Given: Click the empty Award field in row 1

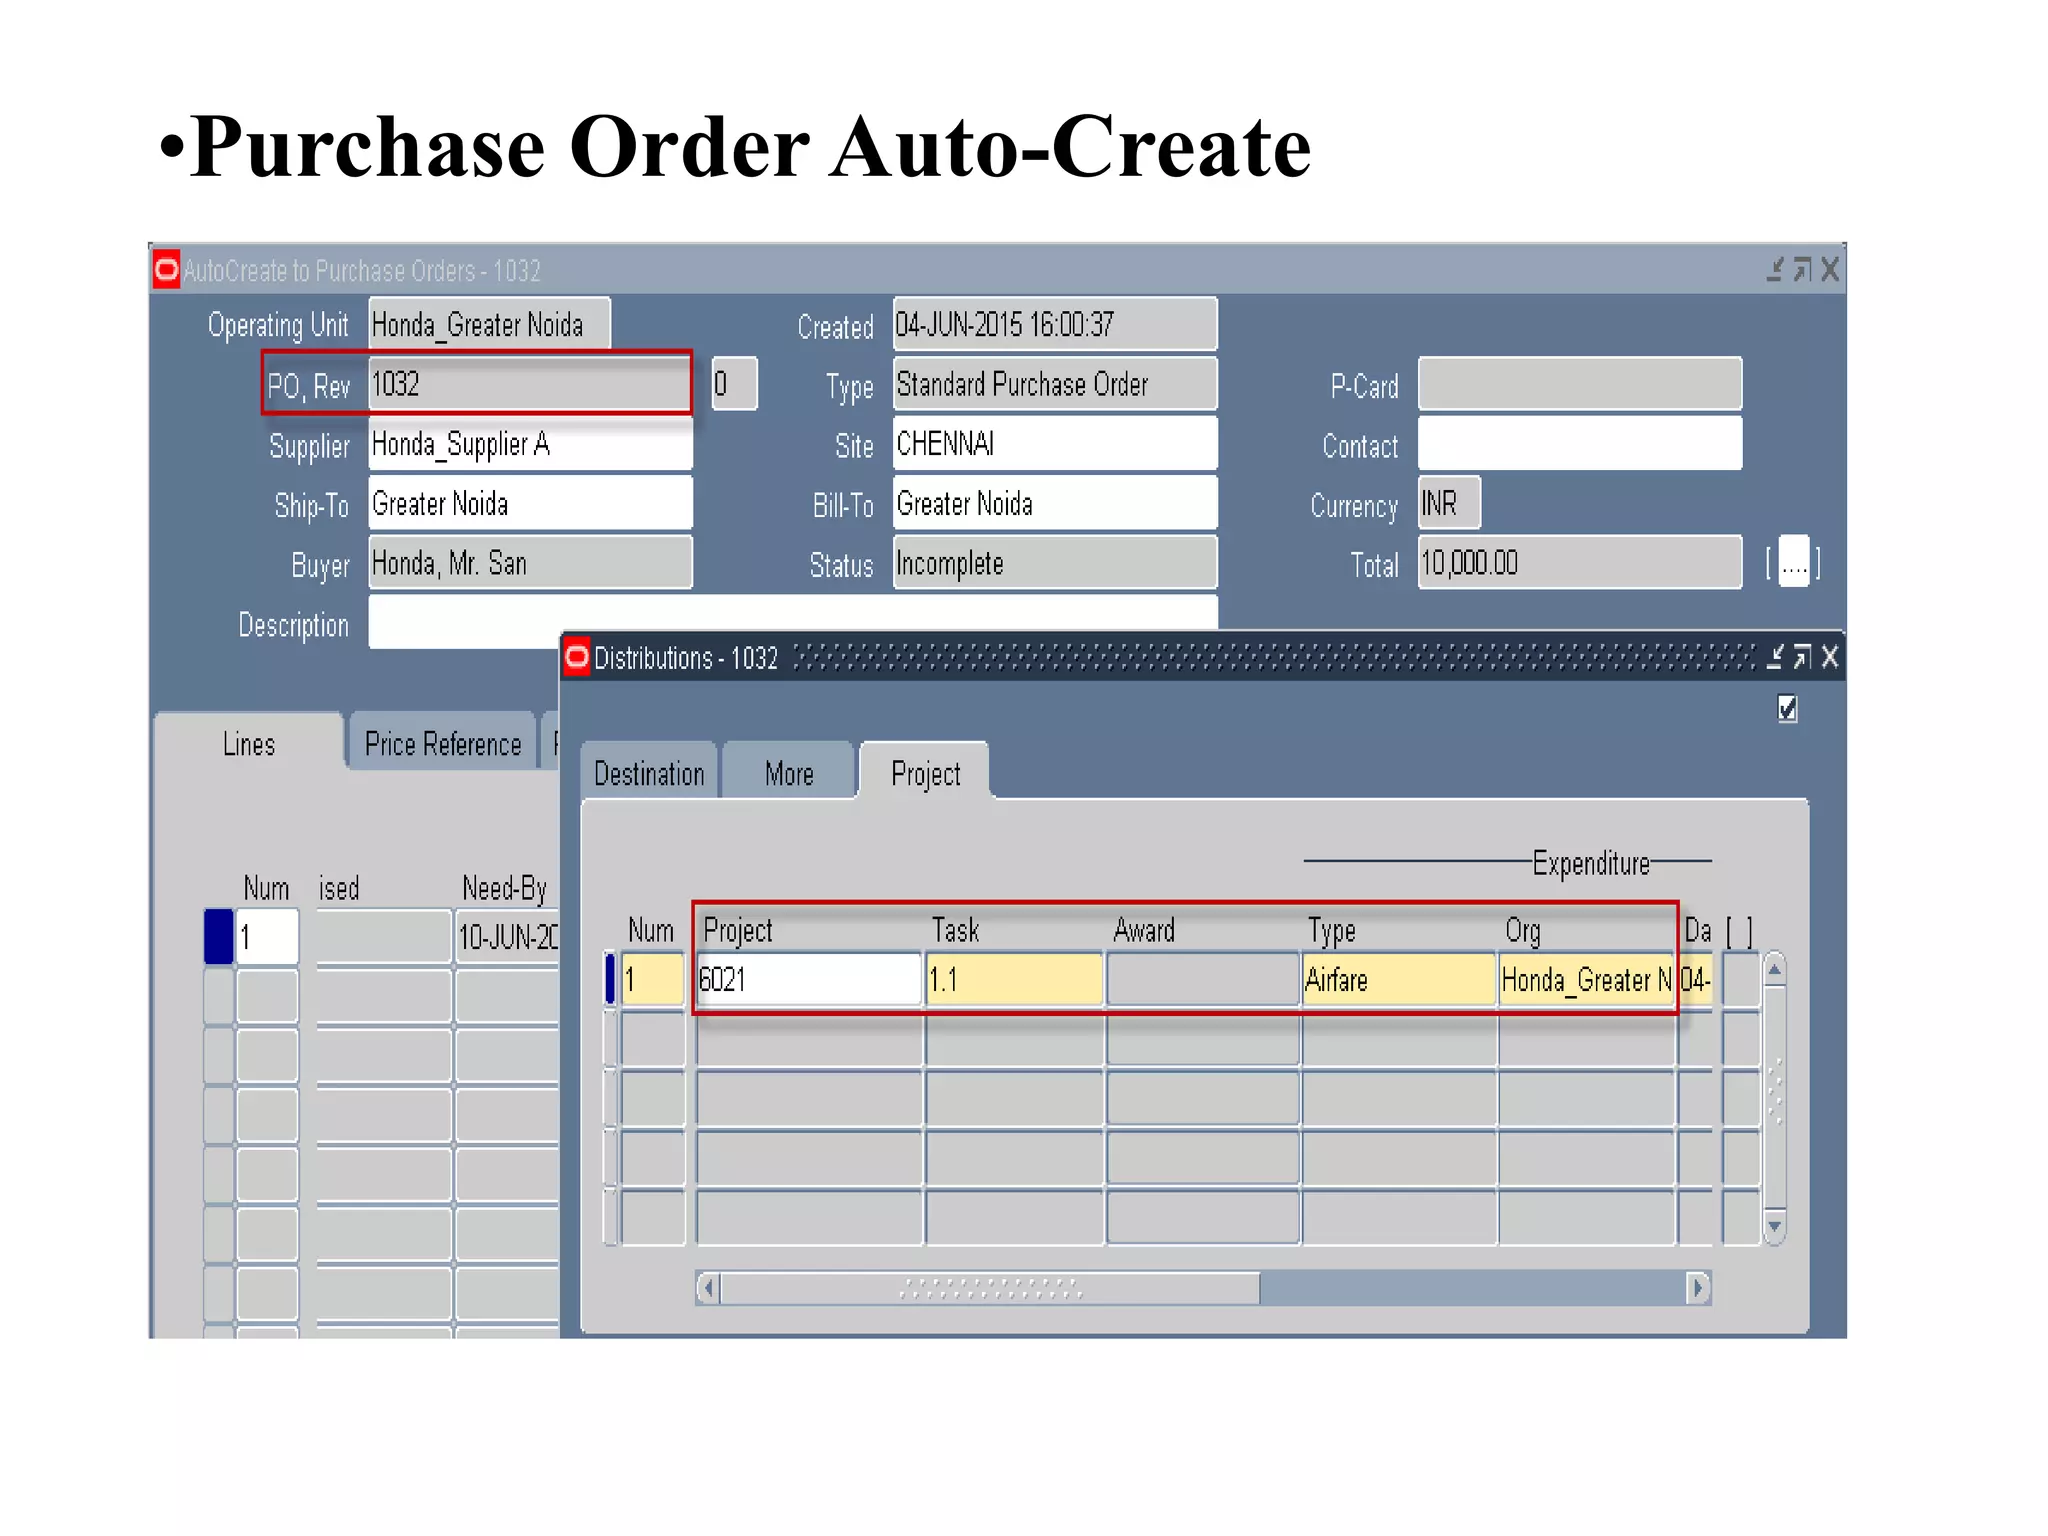Looking at the screenshot, I should click(x=1202, y=979).
